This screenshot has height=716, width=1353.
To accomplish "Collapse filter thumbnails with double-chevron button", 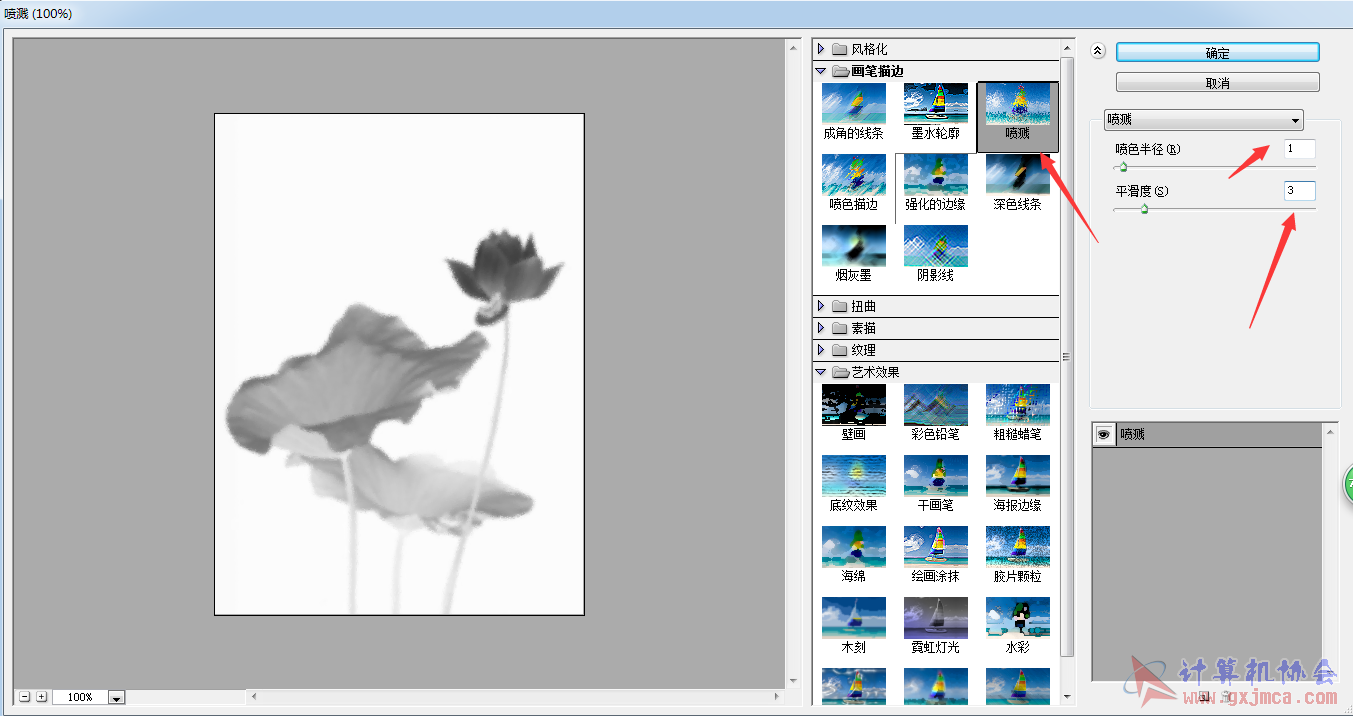I will (x=1097, y=52).
